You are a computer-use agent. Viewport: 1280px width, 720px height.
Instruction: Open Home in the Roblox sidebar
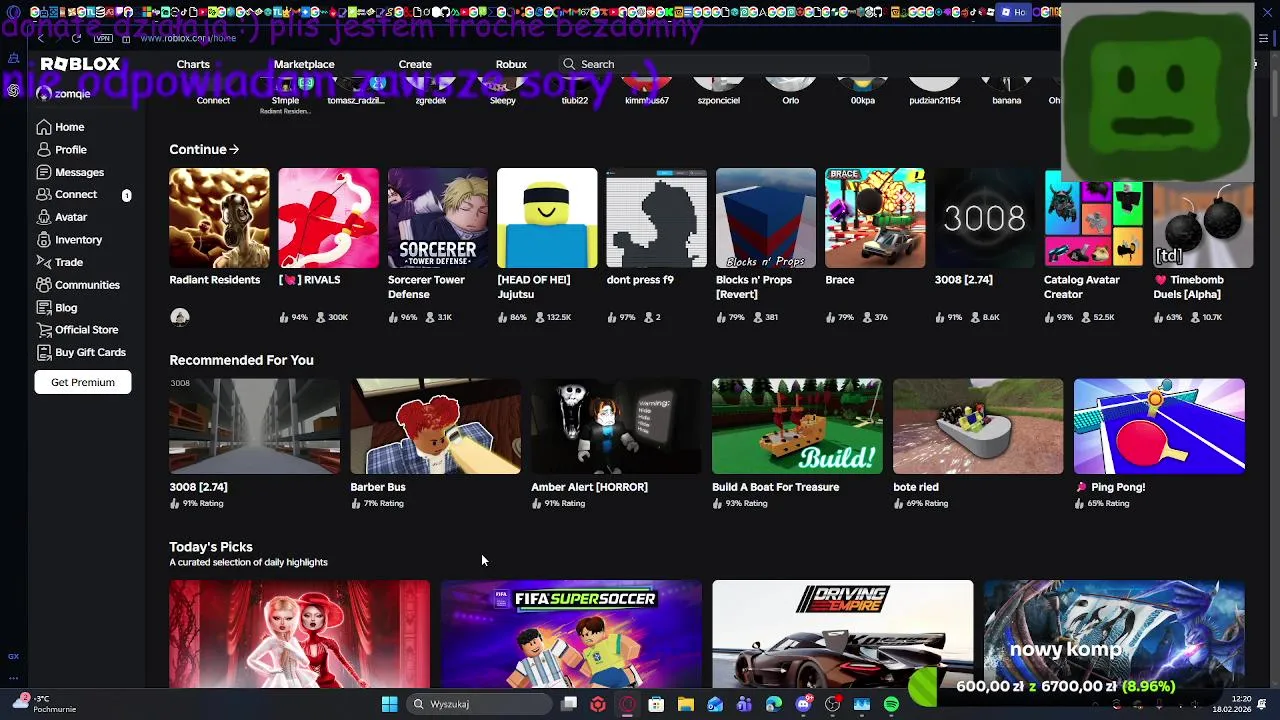pyautogui.click(x=60, y=127)
